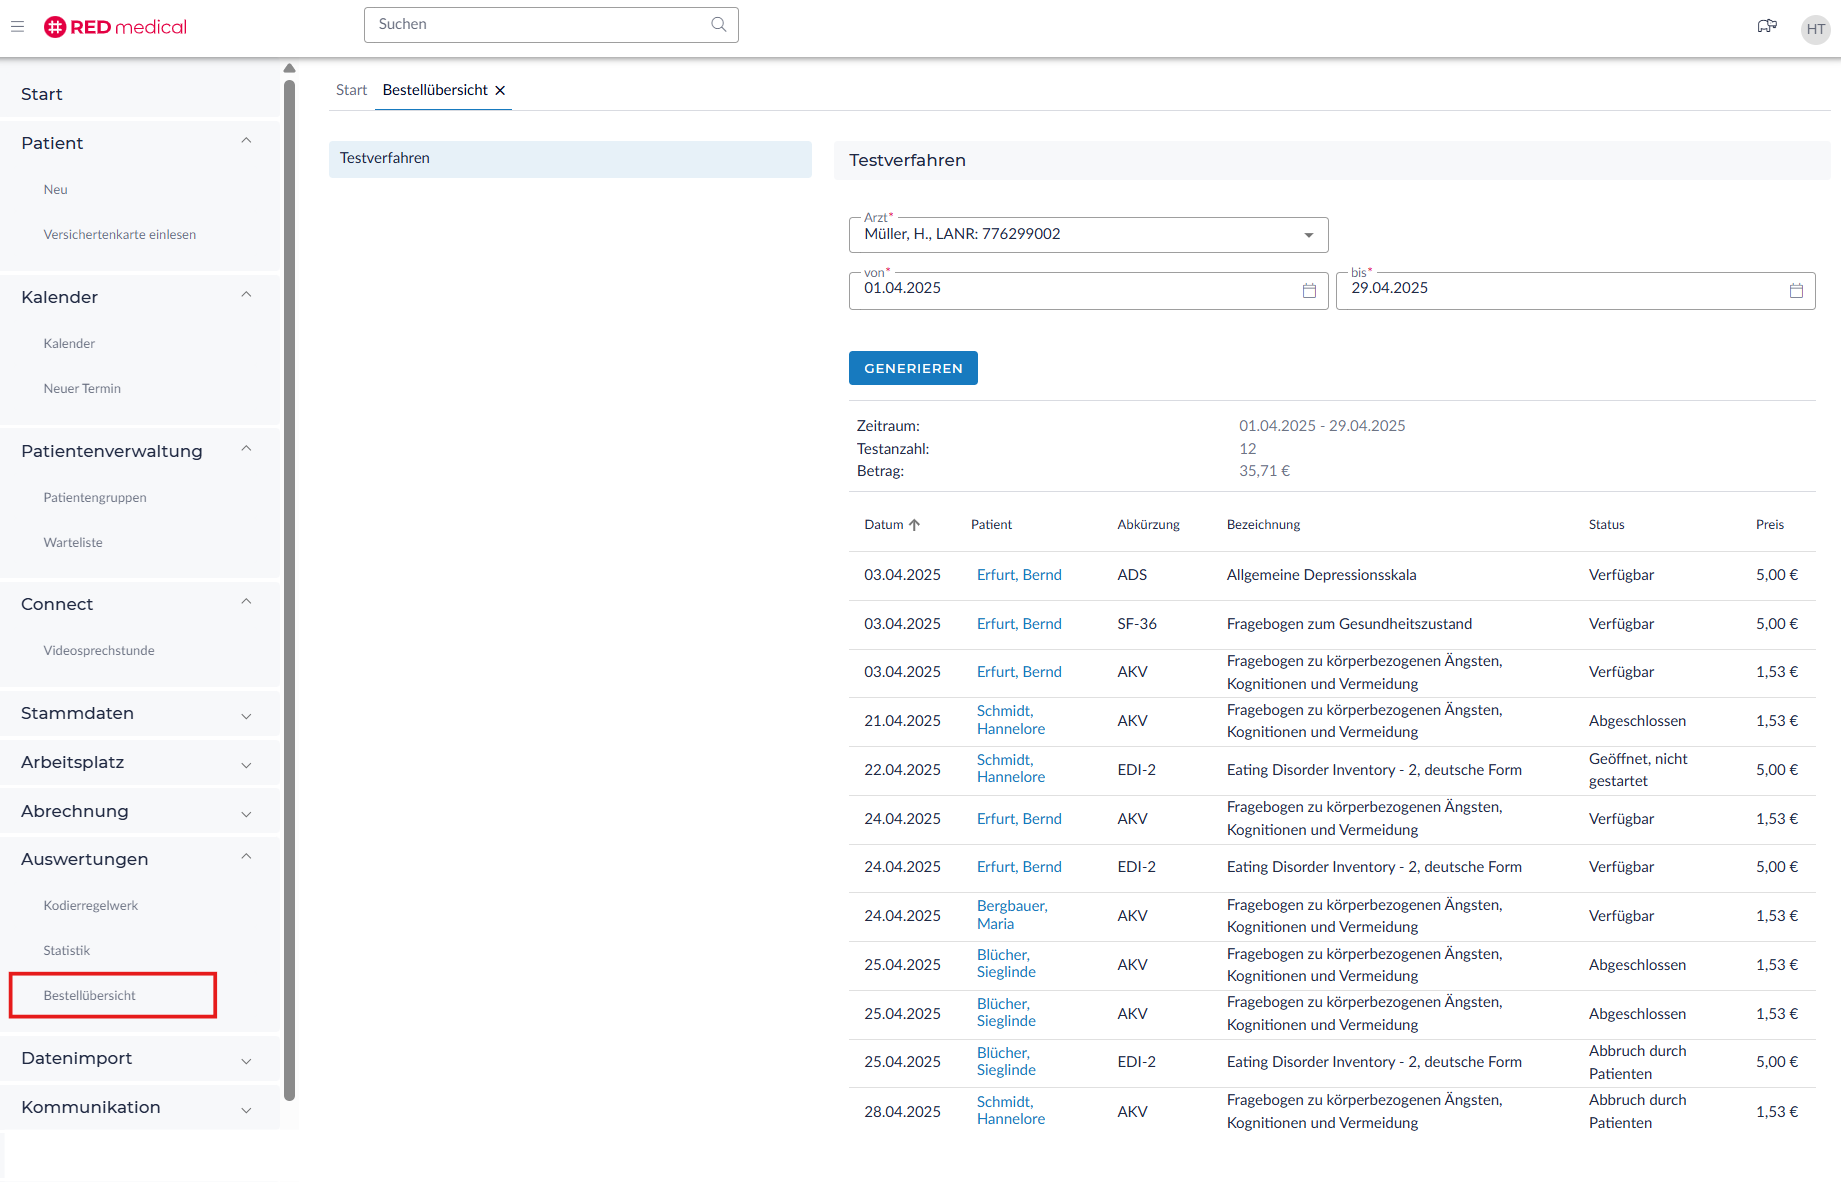
Task: Open the feedback chat icon in header
Action: pos(1767,27)
